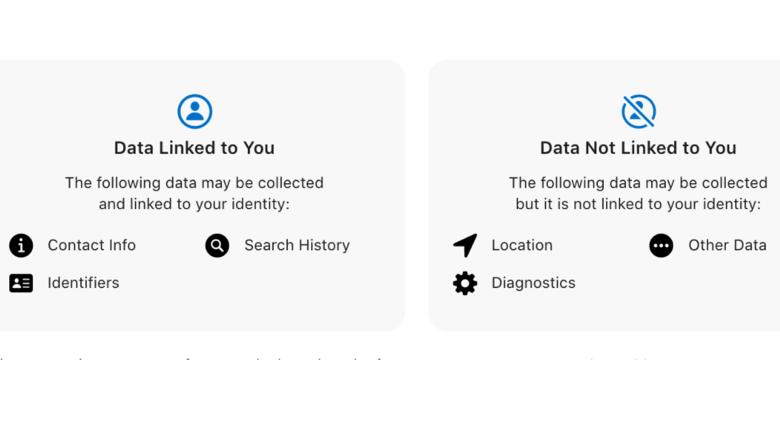Select the Diagnostics text label
Viewport: 780px width, 439px height.
pos(533,283)
